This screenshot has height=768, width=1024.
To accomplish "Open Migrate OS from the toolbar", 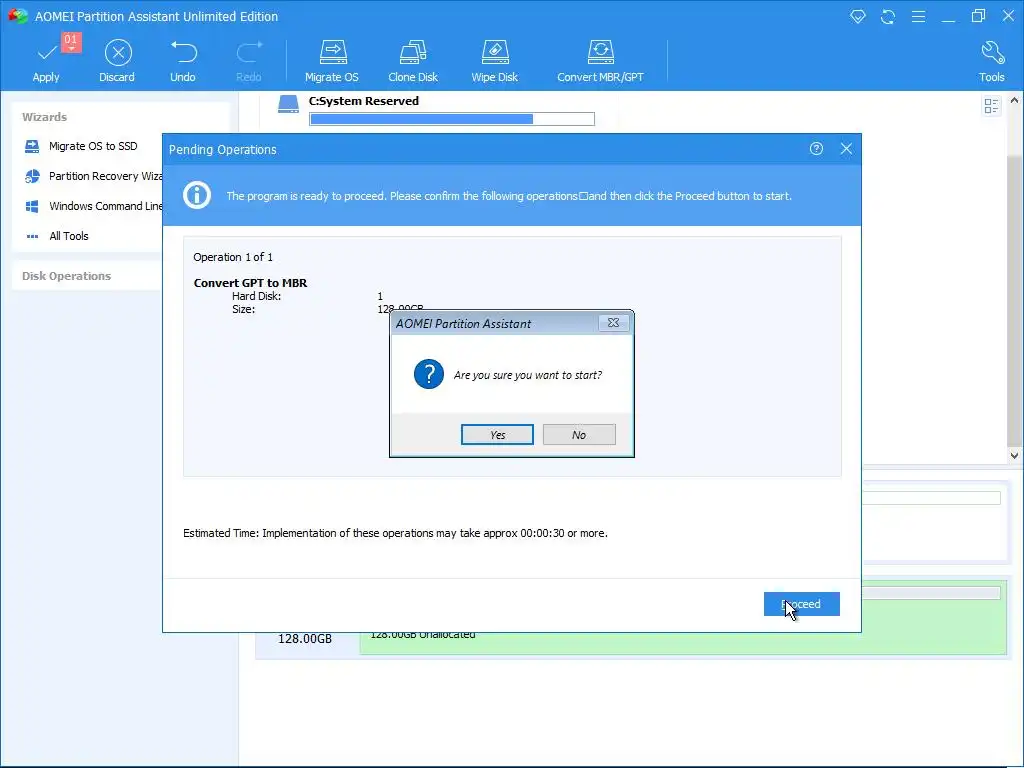I will [x=332, y=61].
